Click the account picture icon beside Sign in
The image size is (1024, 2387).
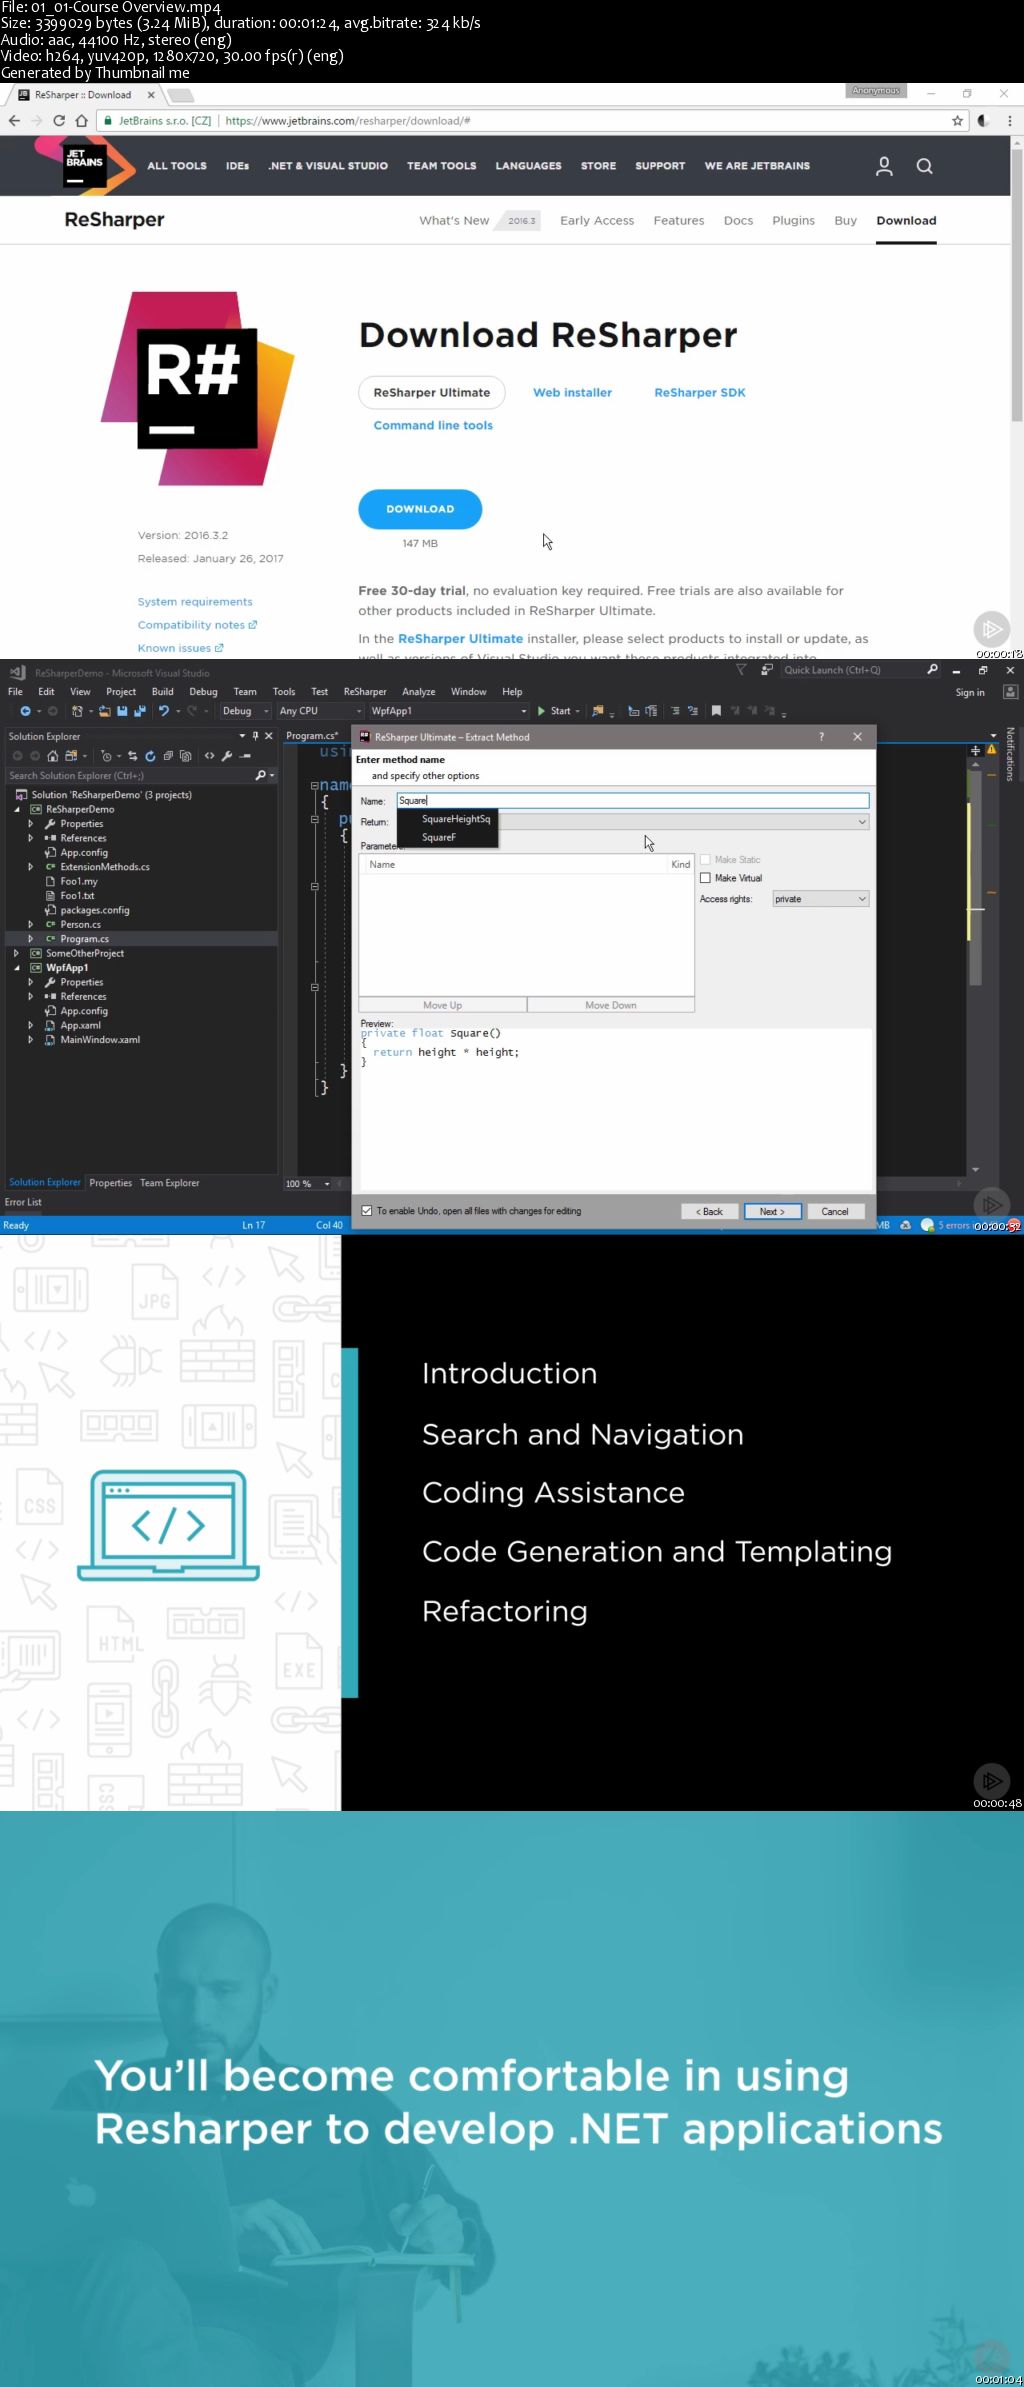tap(1011, 692)
